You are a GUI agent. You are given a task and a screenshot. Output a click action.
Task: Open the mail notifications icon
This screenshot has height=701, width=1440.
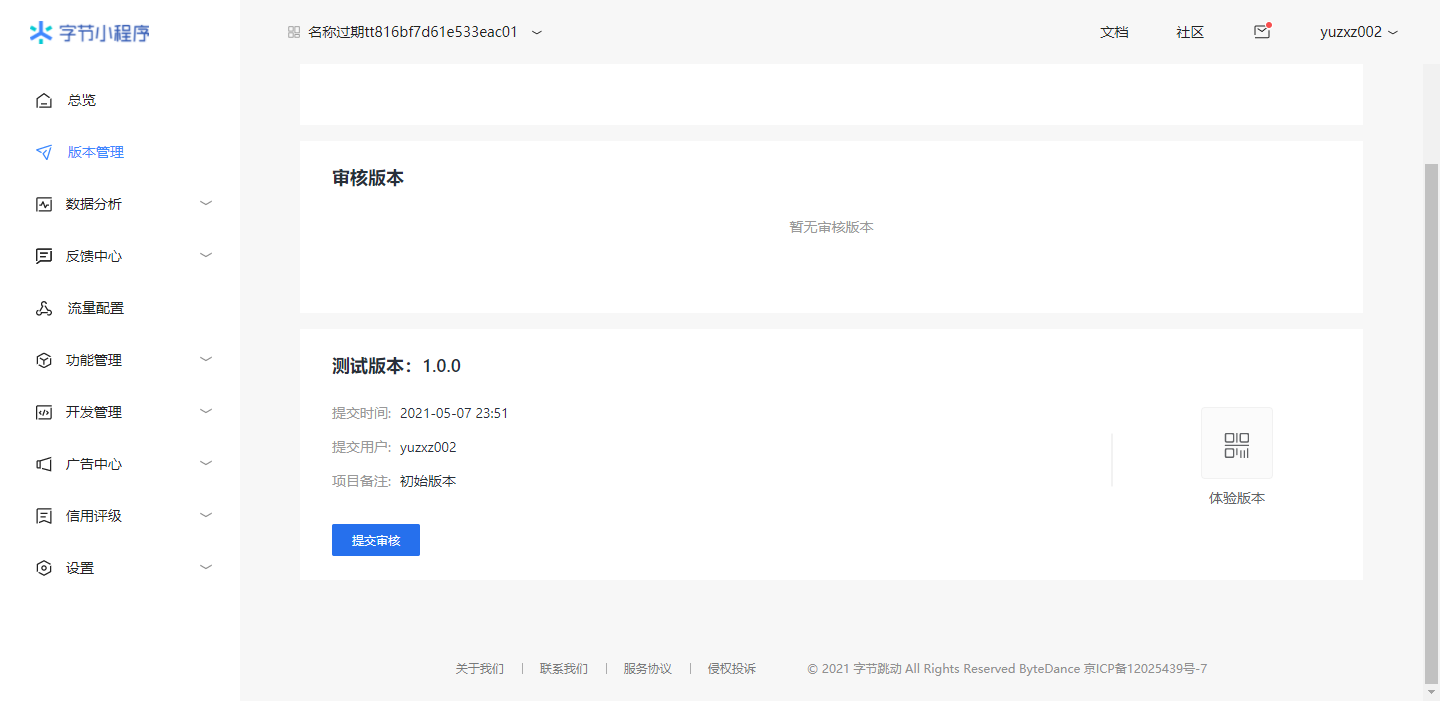pos(1262,32)
